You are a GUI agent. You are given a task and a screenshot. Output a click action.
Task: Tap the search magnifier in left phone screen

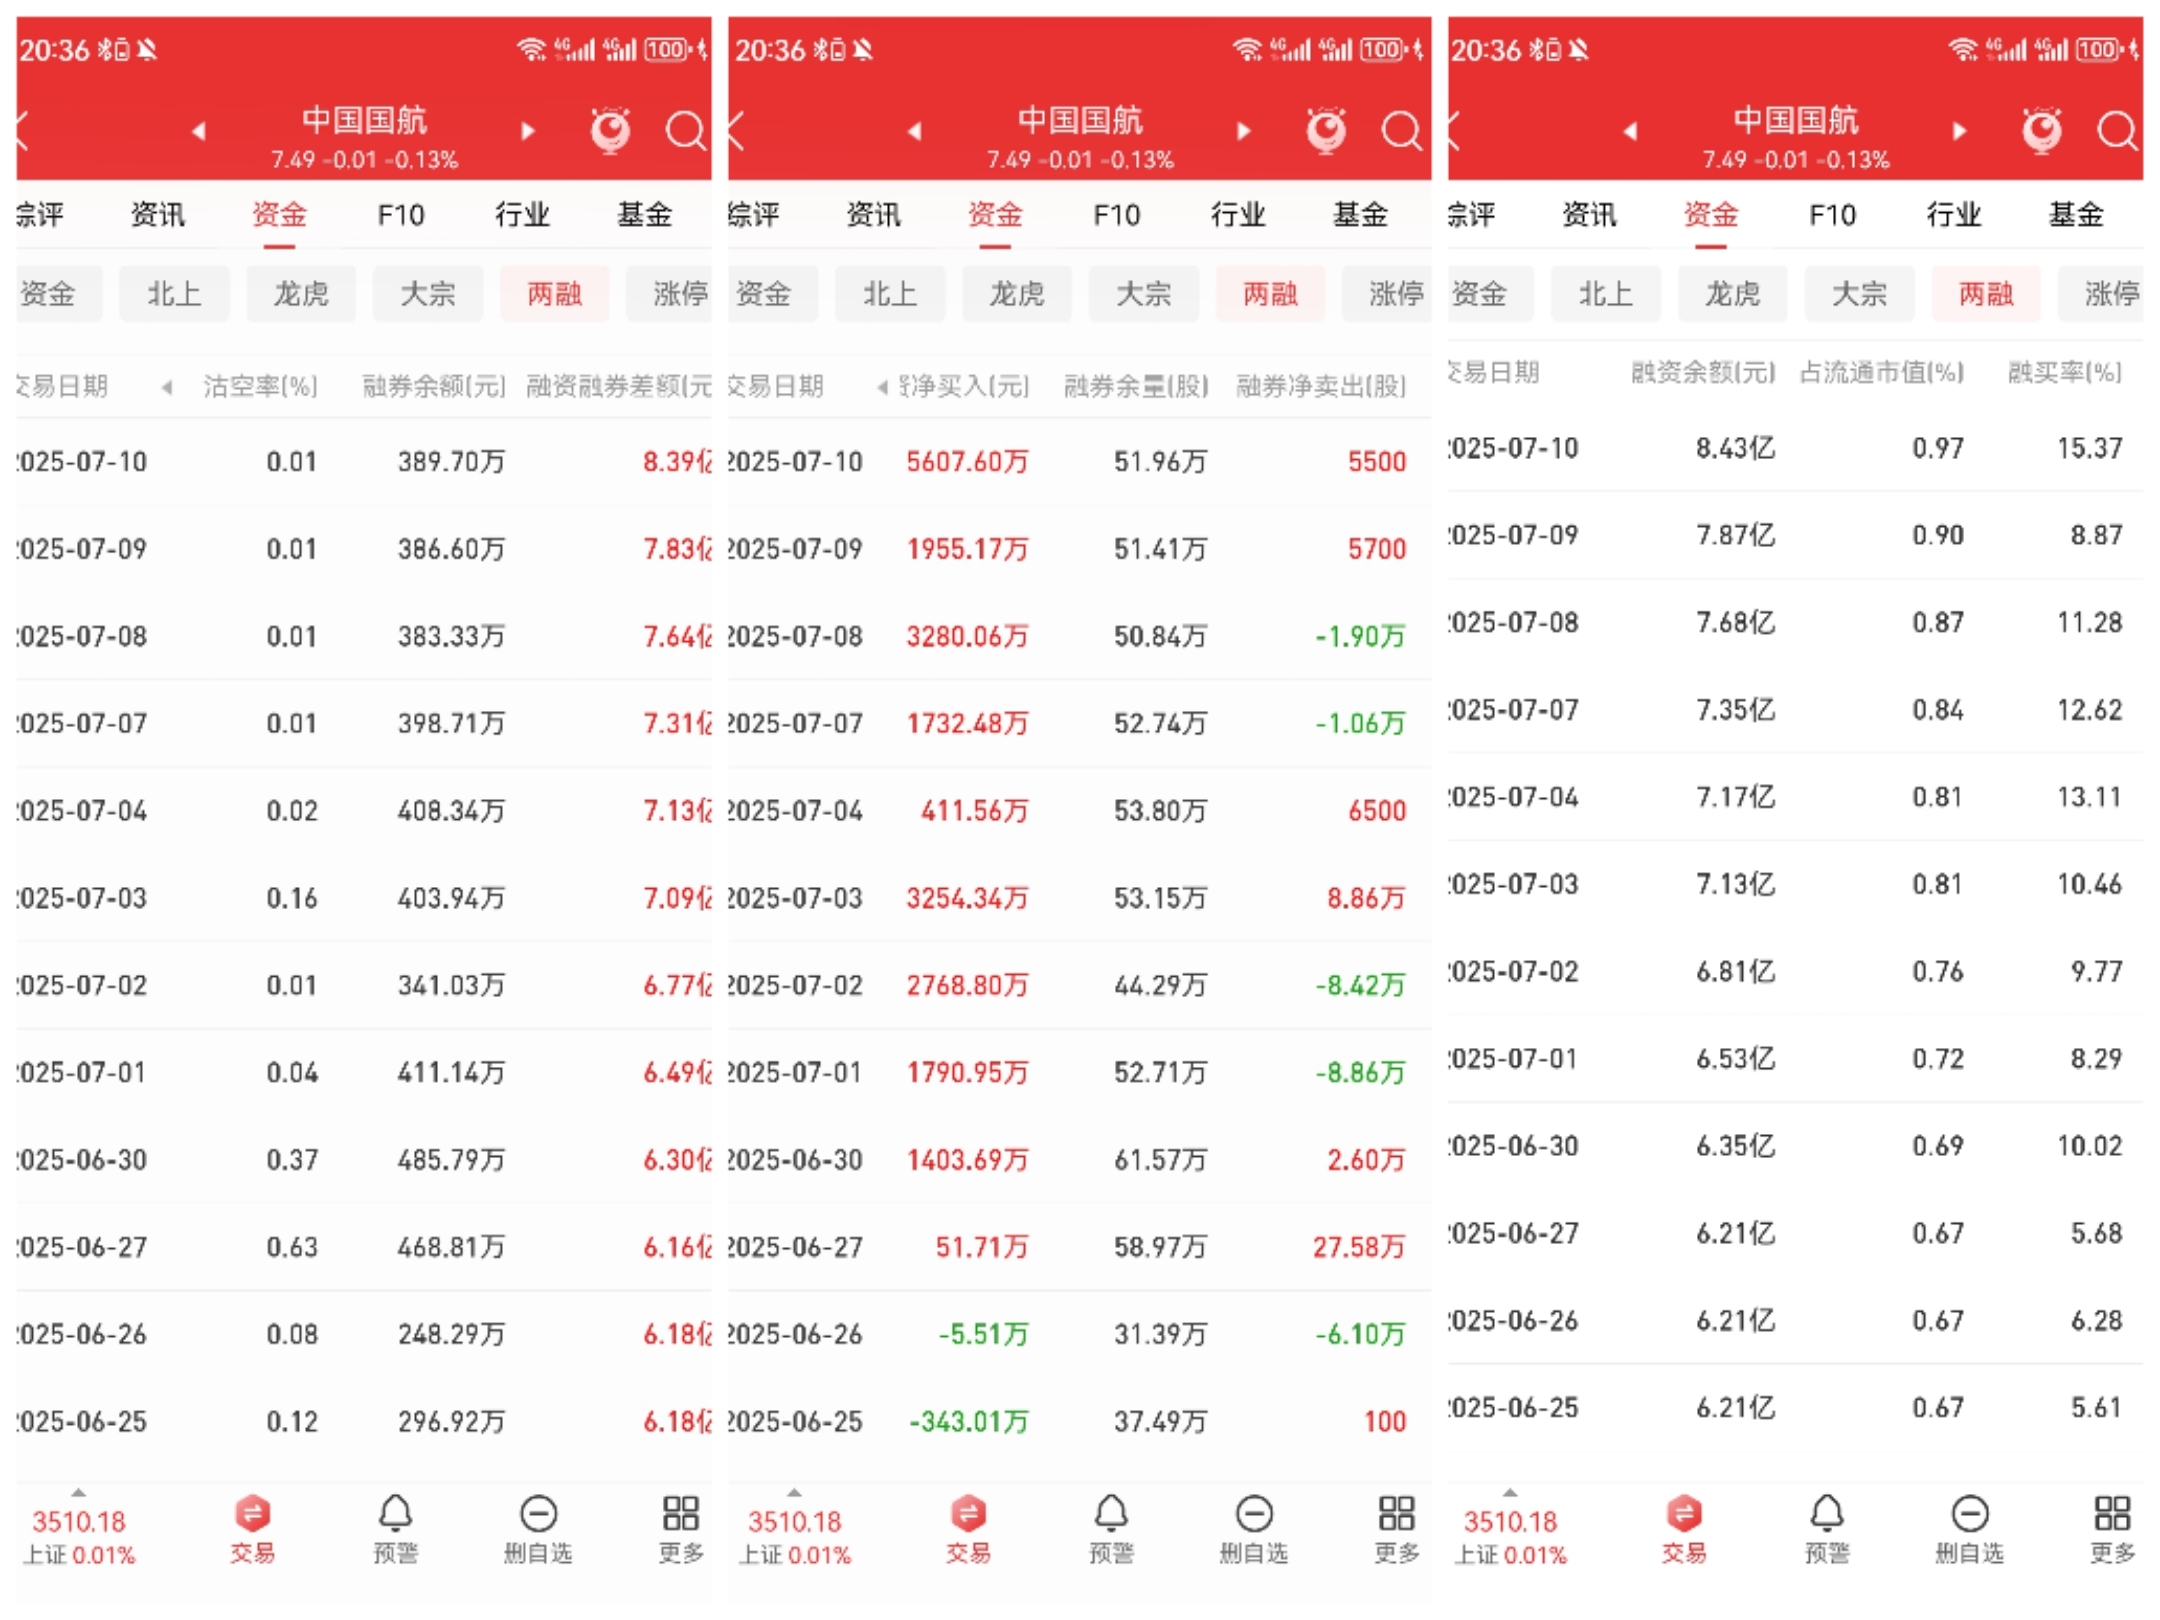[686, 130]
